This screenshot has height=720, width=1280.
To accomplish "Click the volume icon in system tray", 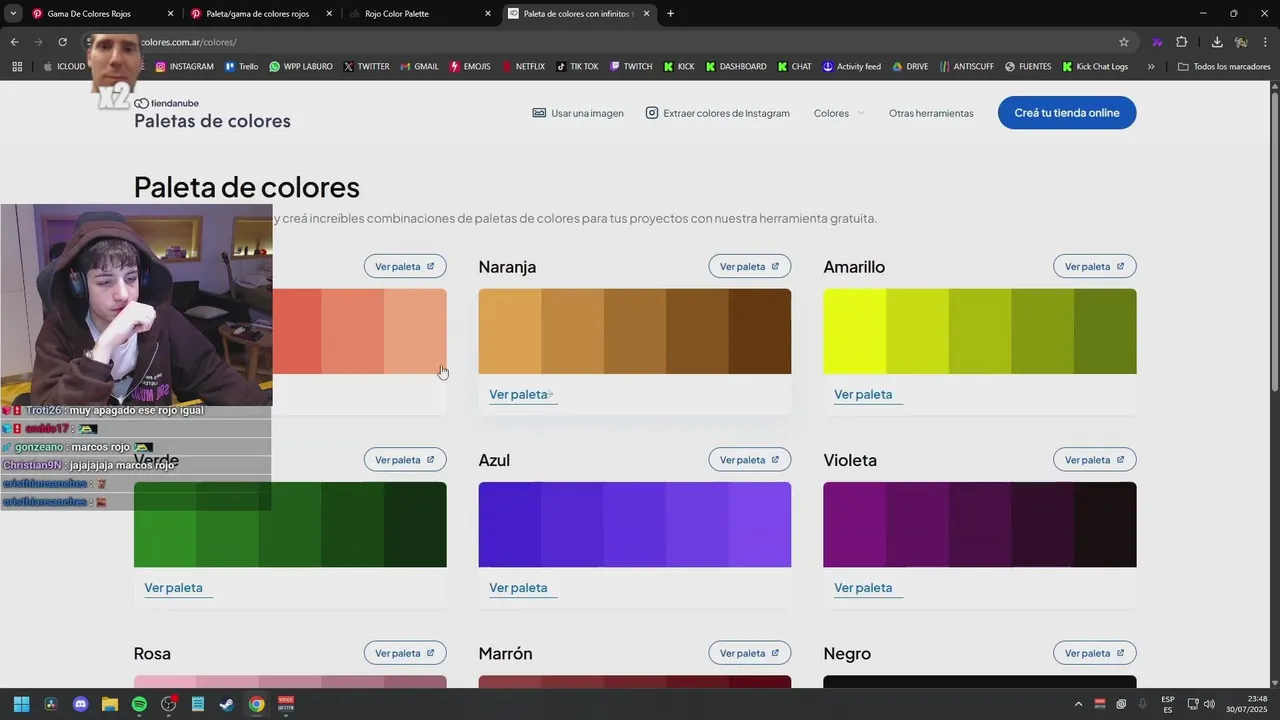I will pyautogui.click(x=1209, y=704).
